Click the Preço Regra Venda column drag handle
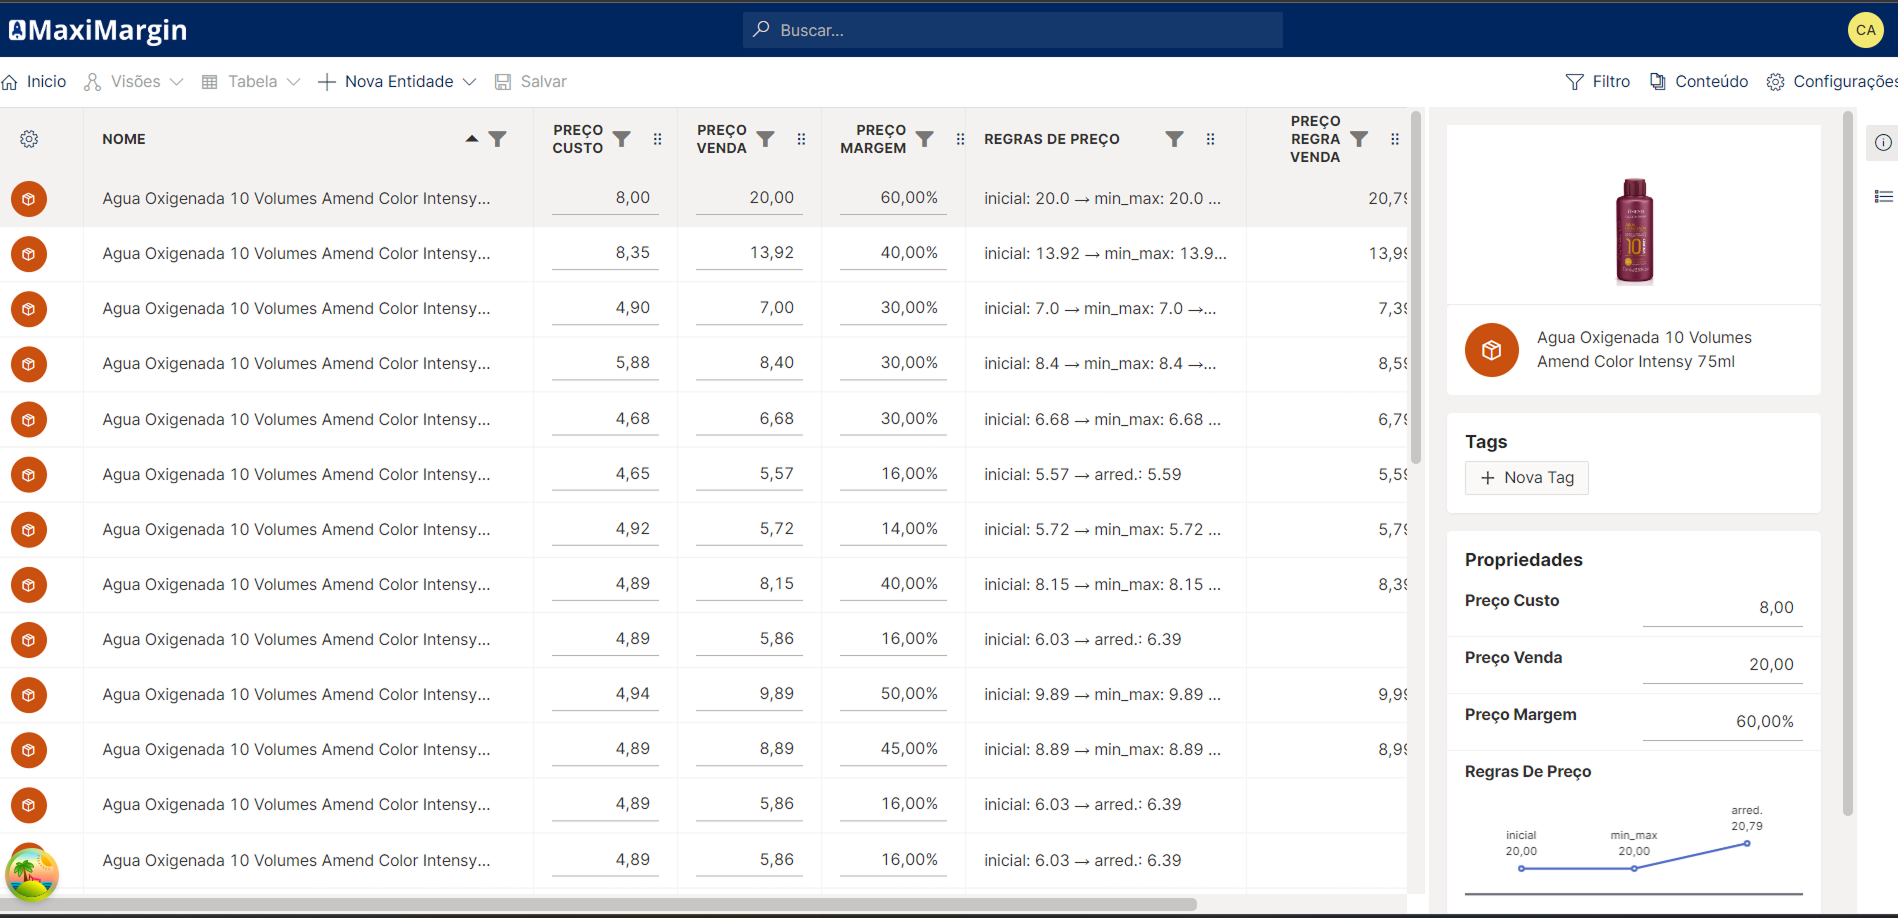This screenshot has height=918, width=1898. pos(1395,139)
